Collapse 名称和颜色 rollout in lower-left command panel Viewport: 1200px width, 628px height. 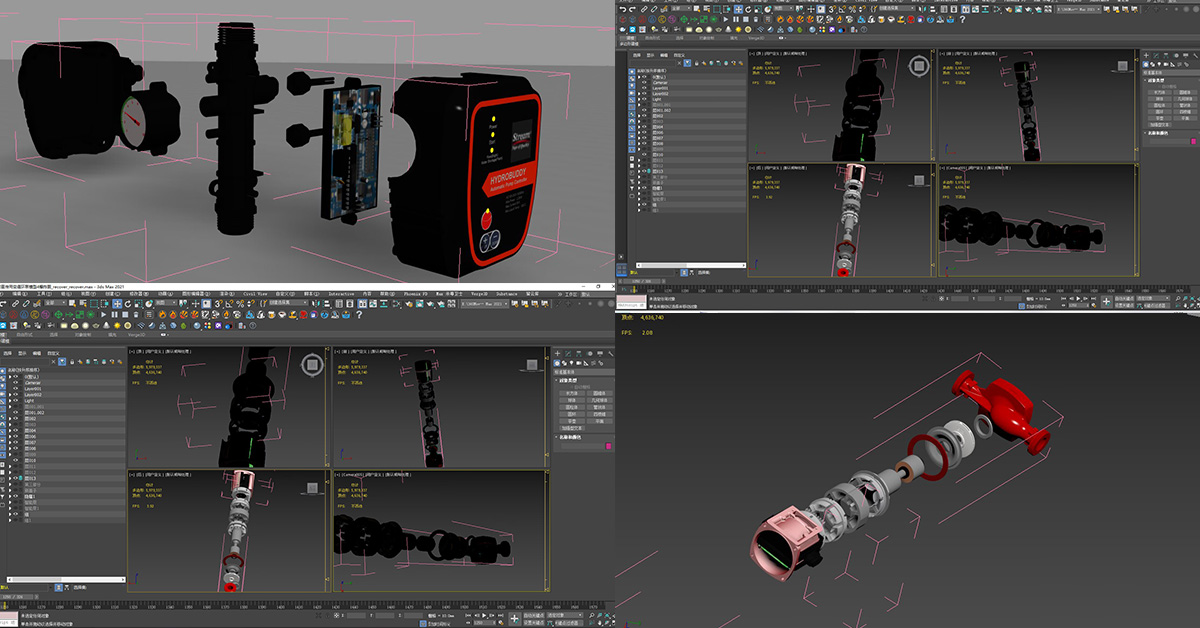[x=568, y=437]
